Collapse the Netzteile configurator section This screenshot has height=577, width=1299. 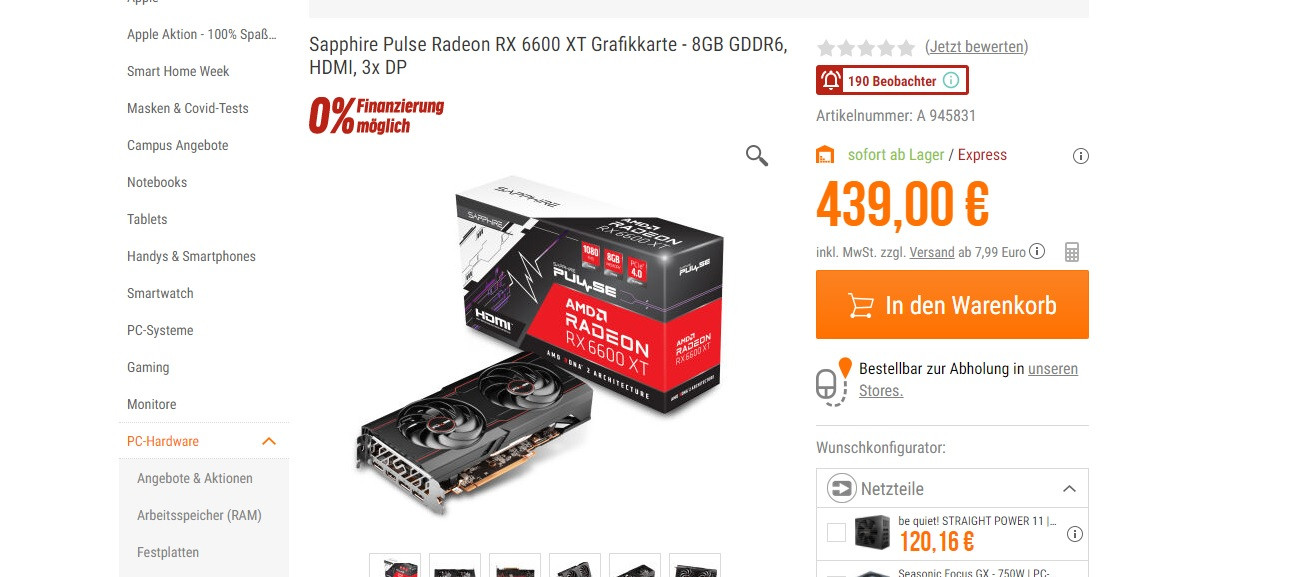1069,489
